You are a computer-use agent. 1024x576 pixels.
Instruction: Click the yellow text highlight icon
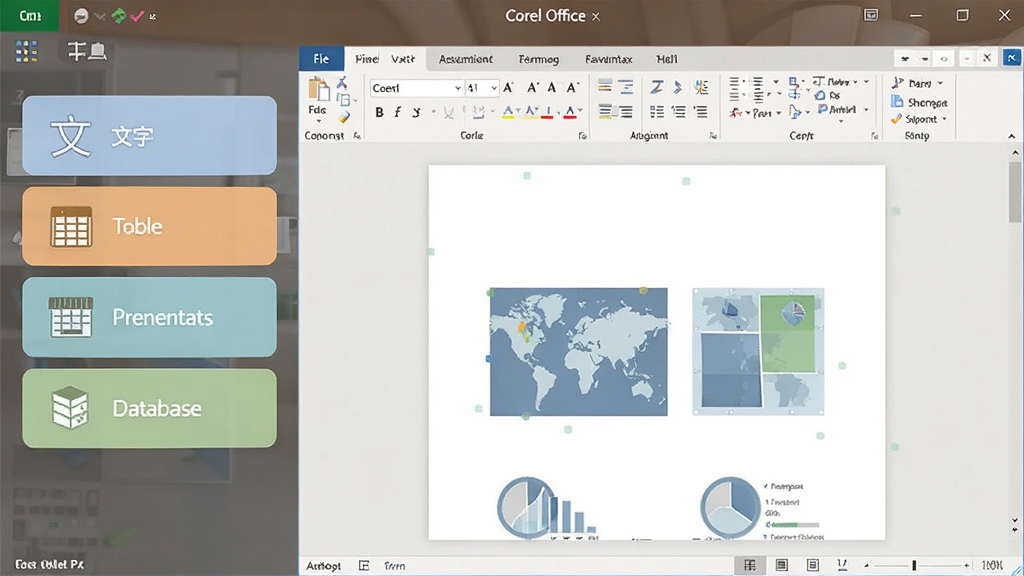tap(507, 112)
